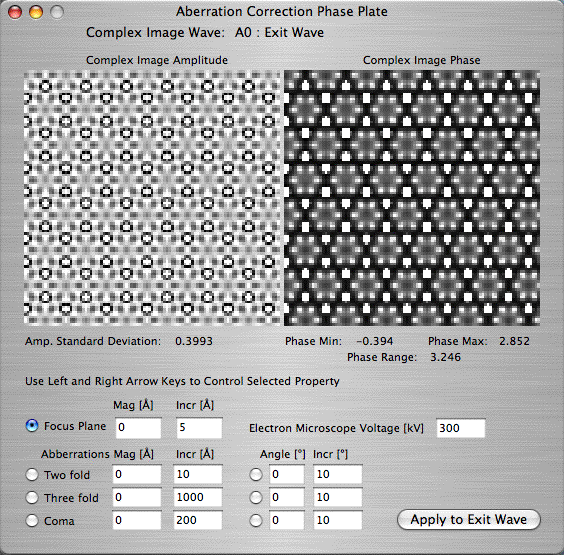Minimize the window with the yellow button

36,12
